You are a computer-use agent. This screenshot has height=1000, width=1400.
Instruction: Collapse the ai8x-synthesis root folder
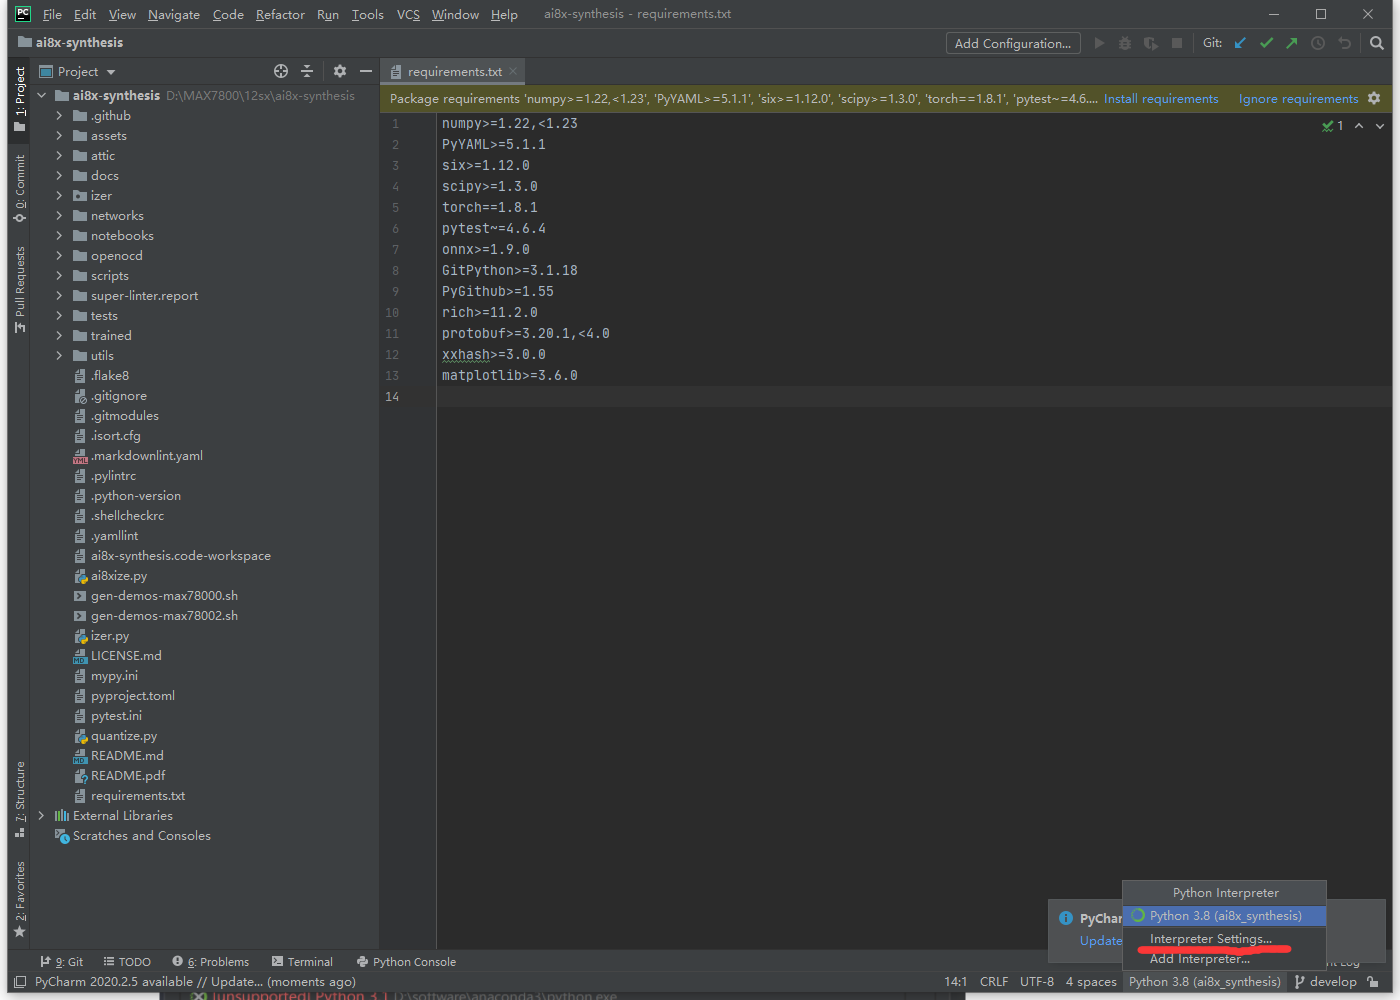42,96
